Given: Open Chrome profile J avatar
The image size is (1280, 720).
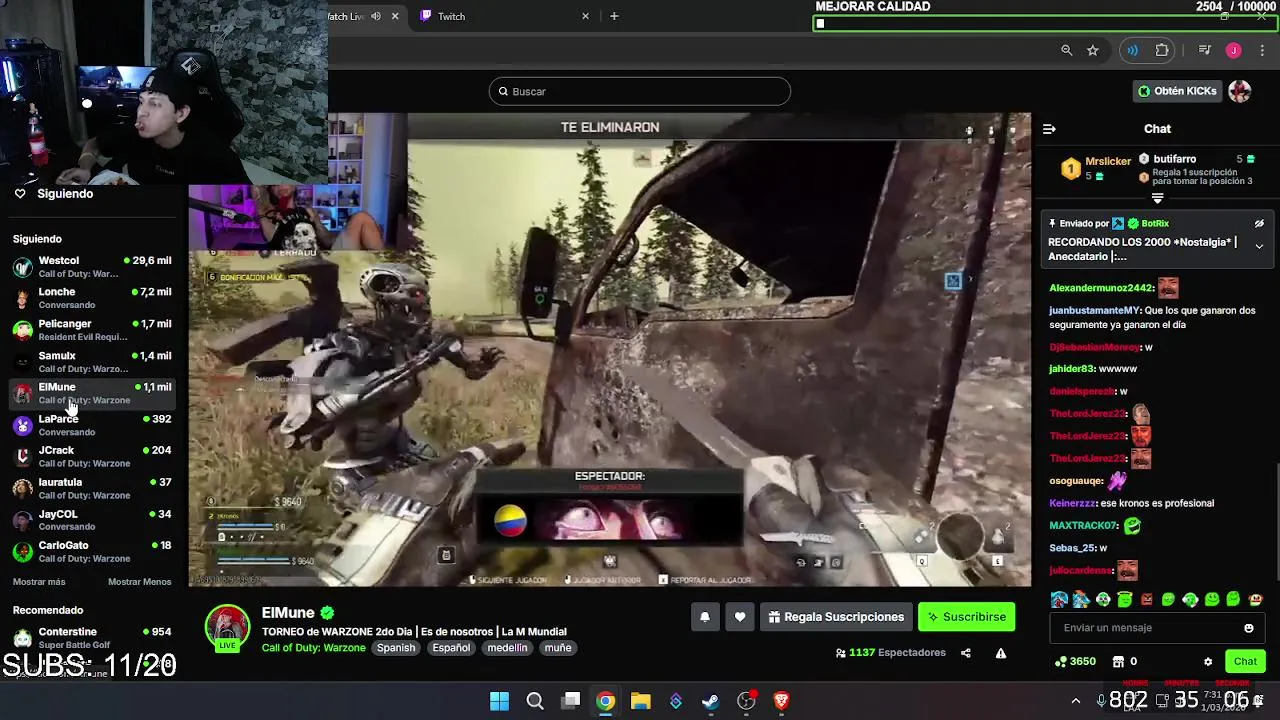Looking at the screenshot, I should (1234, 50).
